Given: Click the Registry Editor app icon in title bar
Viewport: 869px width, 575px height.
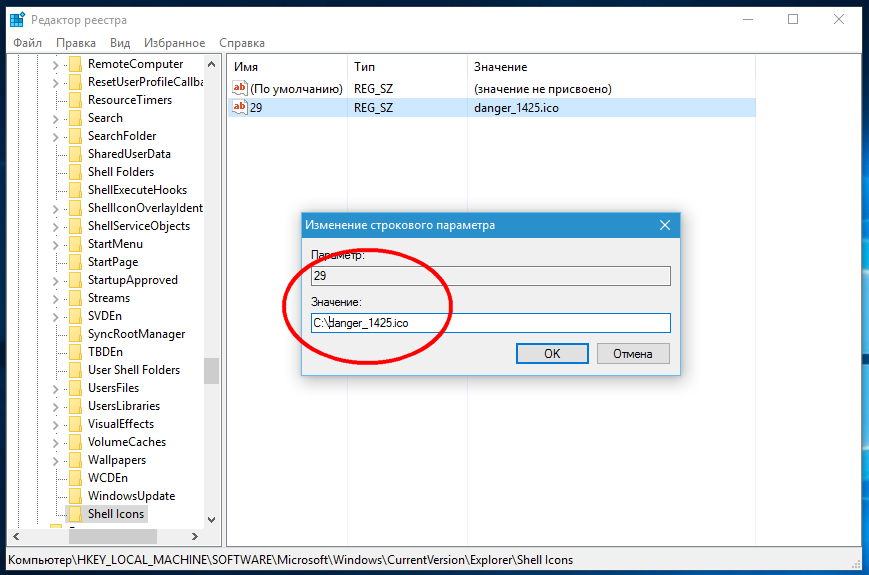Looking at the screenshot, I should (17, 20).
